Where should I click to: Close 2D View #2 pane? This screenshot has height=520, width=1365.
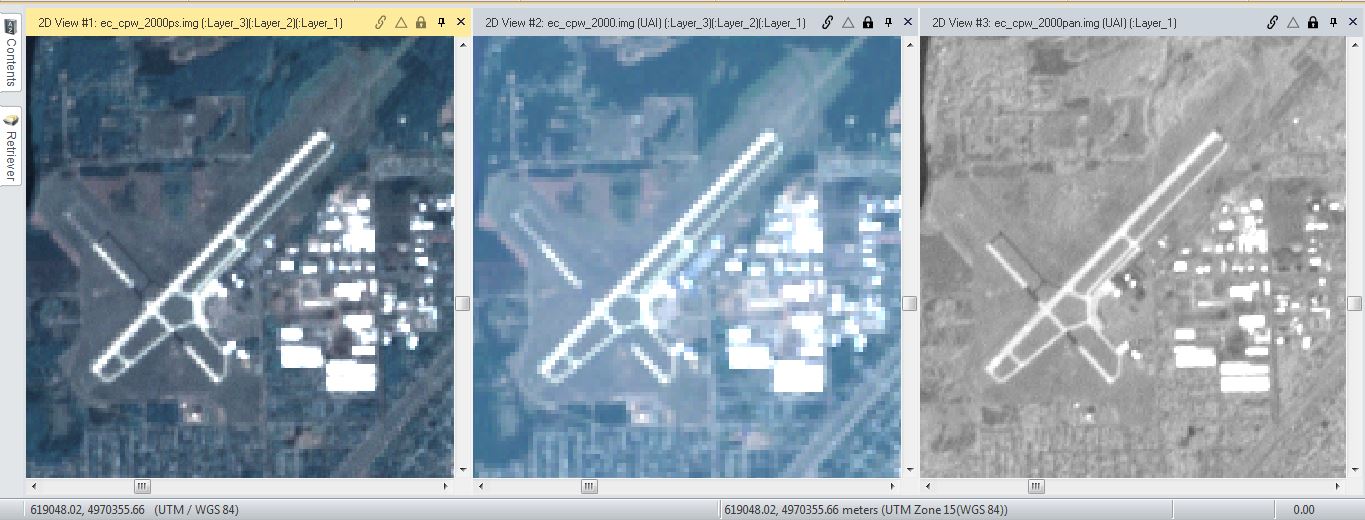(907, 22)
